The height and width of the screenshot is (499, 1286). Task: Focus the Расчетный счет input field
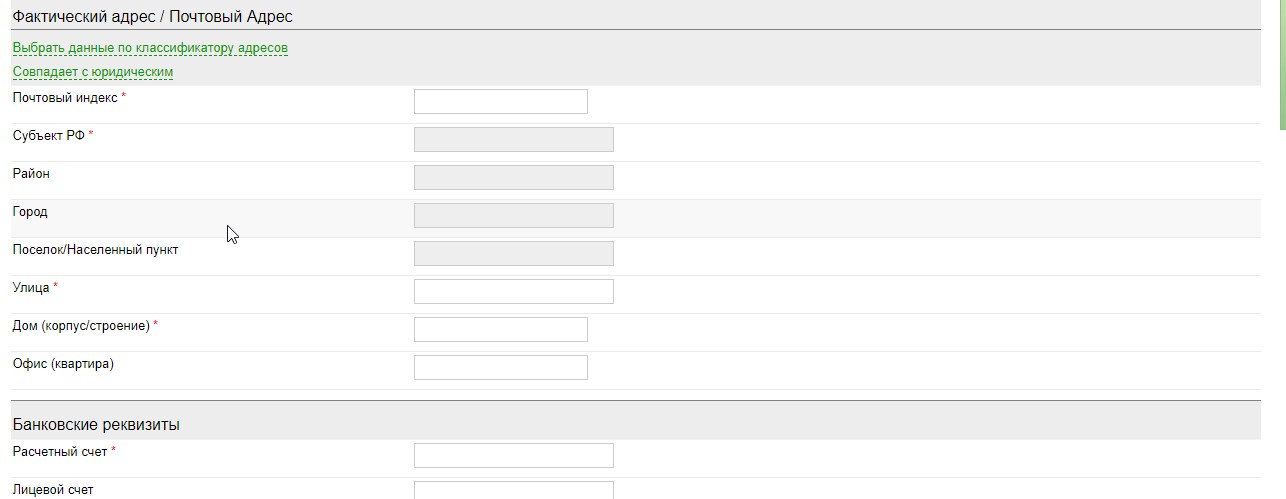click(x=513, y=455)
